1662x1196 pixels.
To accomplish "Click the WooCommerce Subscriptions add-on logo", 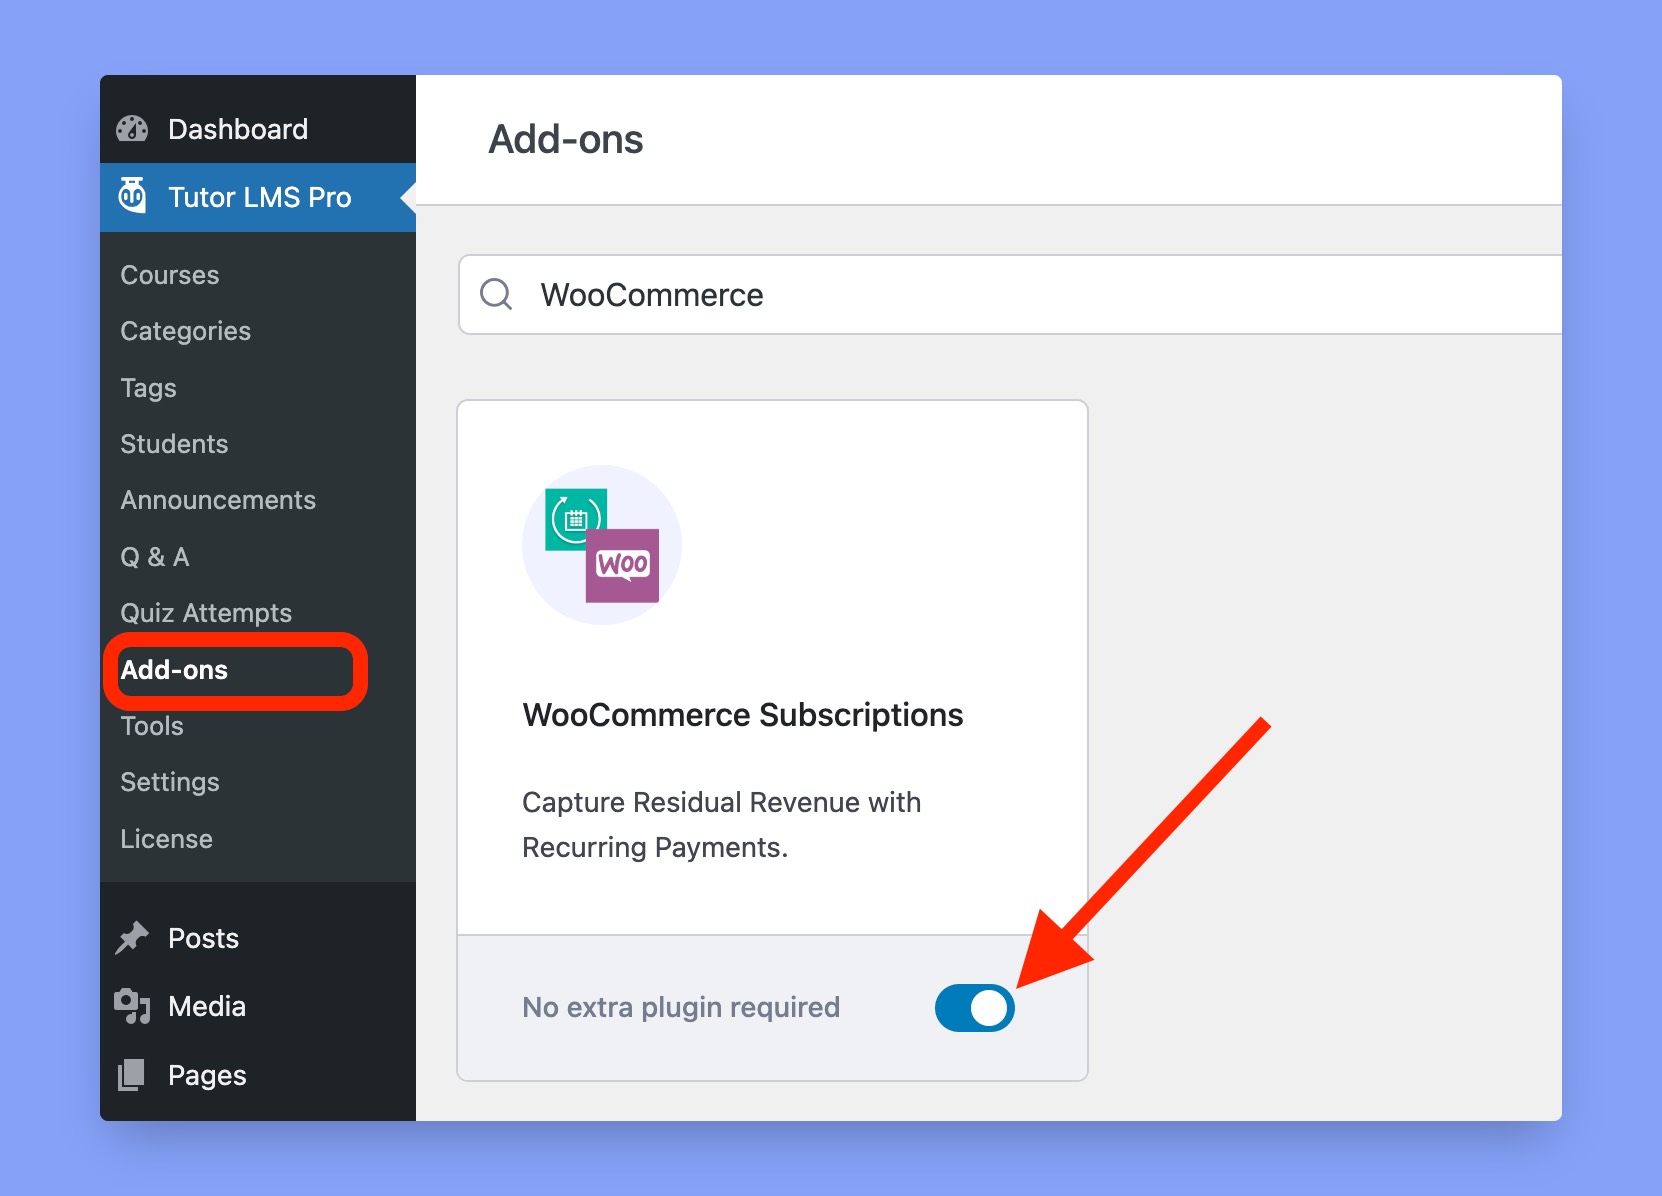I will tap(602, 545).
